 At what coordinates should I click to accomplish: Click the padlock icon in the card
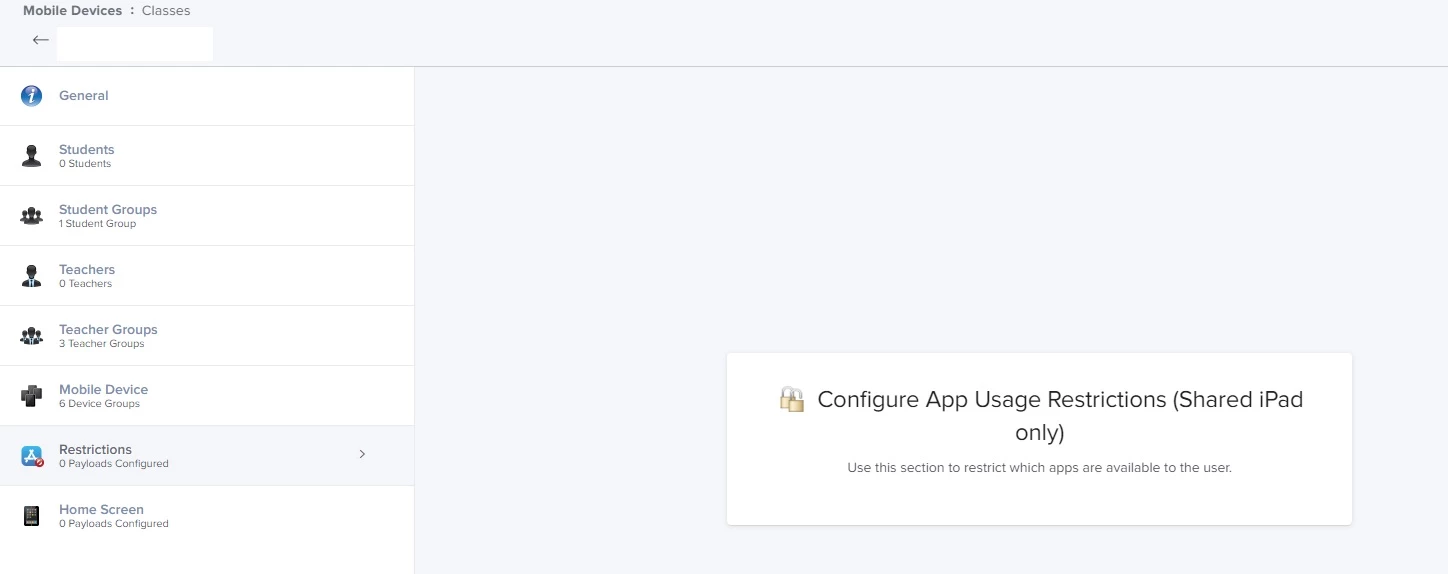[792, 399]
